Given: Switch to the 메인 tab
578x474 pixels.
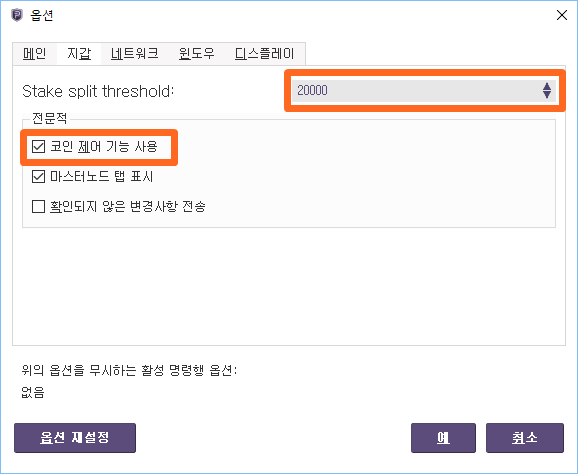Looking at the screenshot, I should [x=35, y=54].
